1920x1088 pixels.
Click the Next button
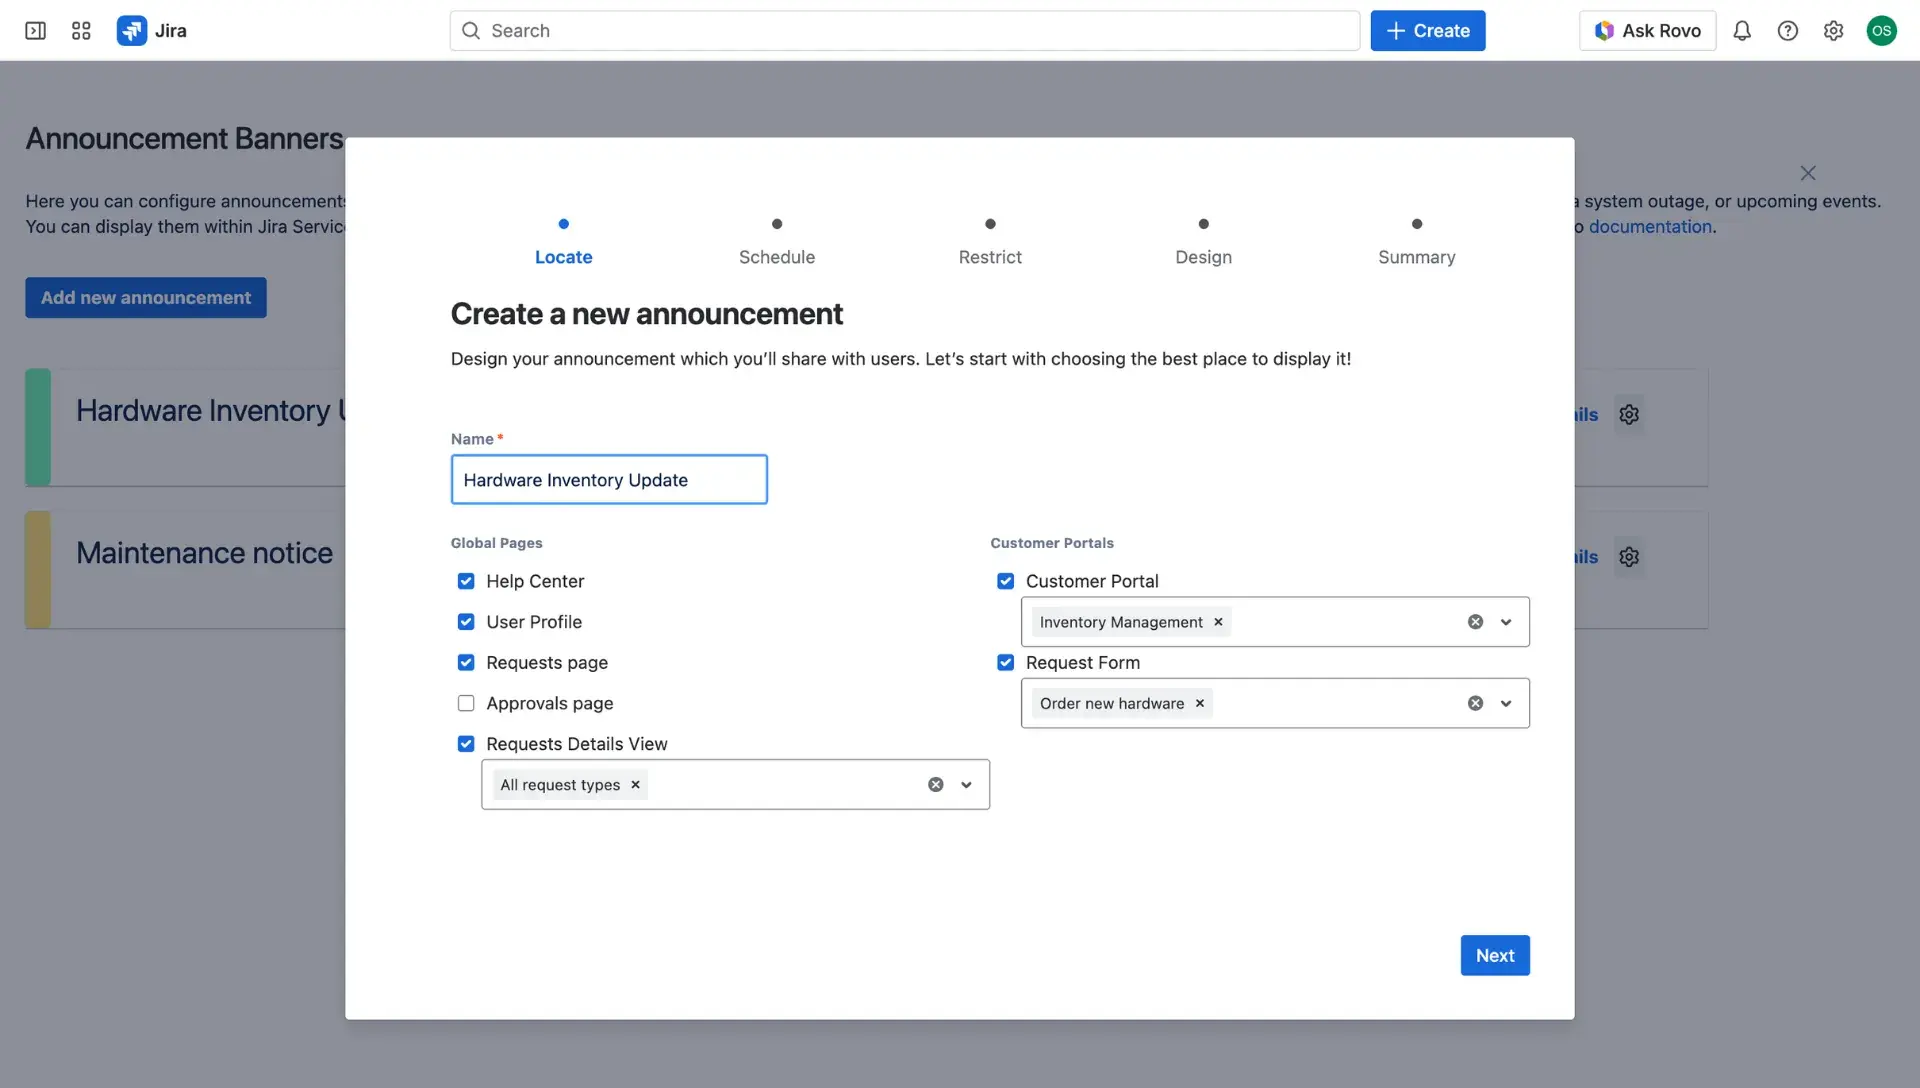pyautogui.click(x=1494, y=955)
